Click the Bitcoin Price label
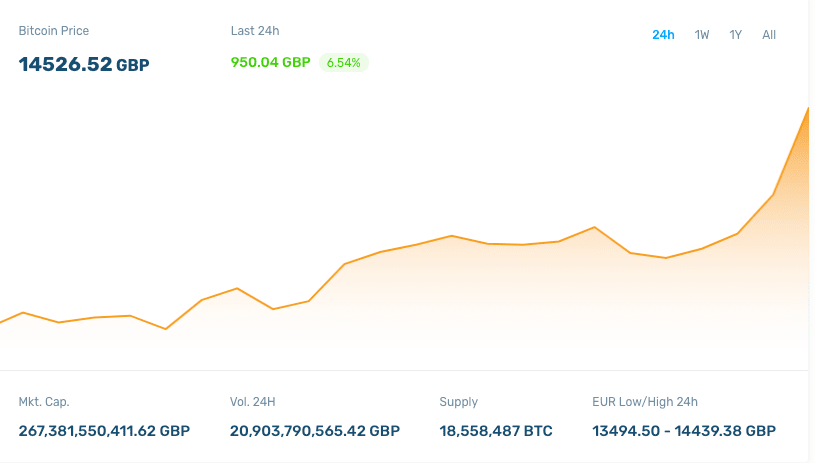Viewport: 815px width, 463px height. [54, 31]
